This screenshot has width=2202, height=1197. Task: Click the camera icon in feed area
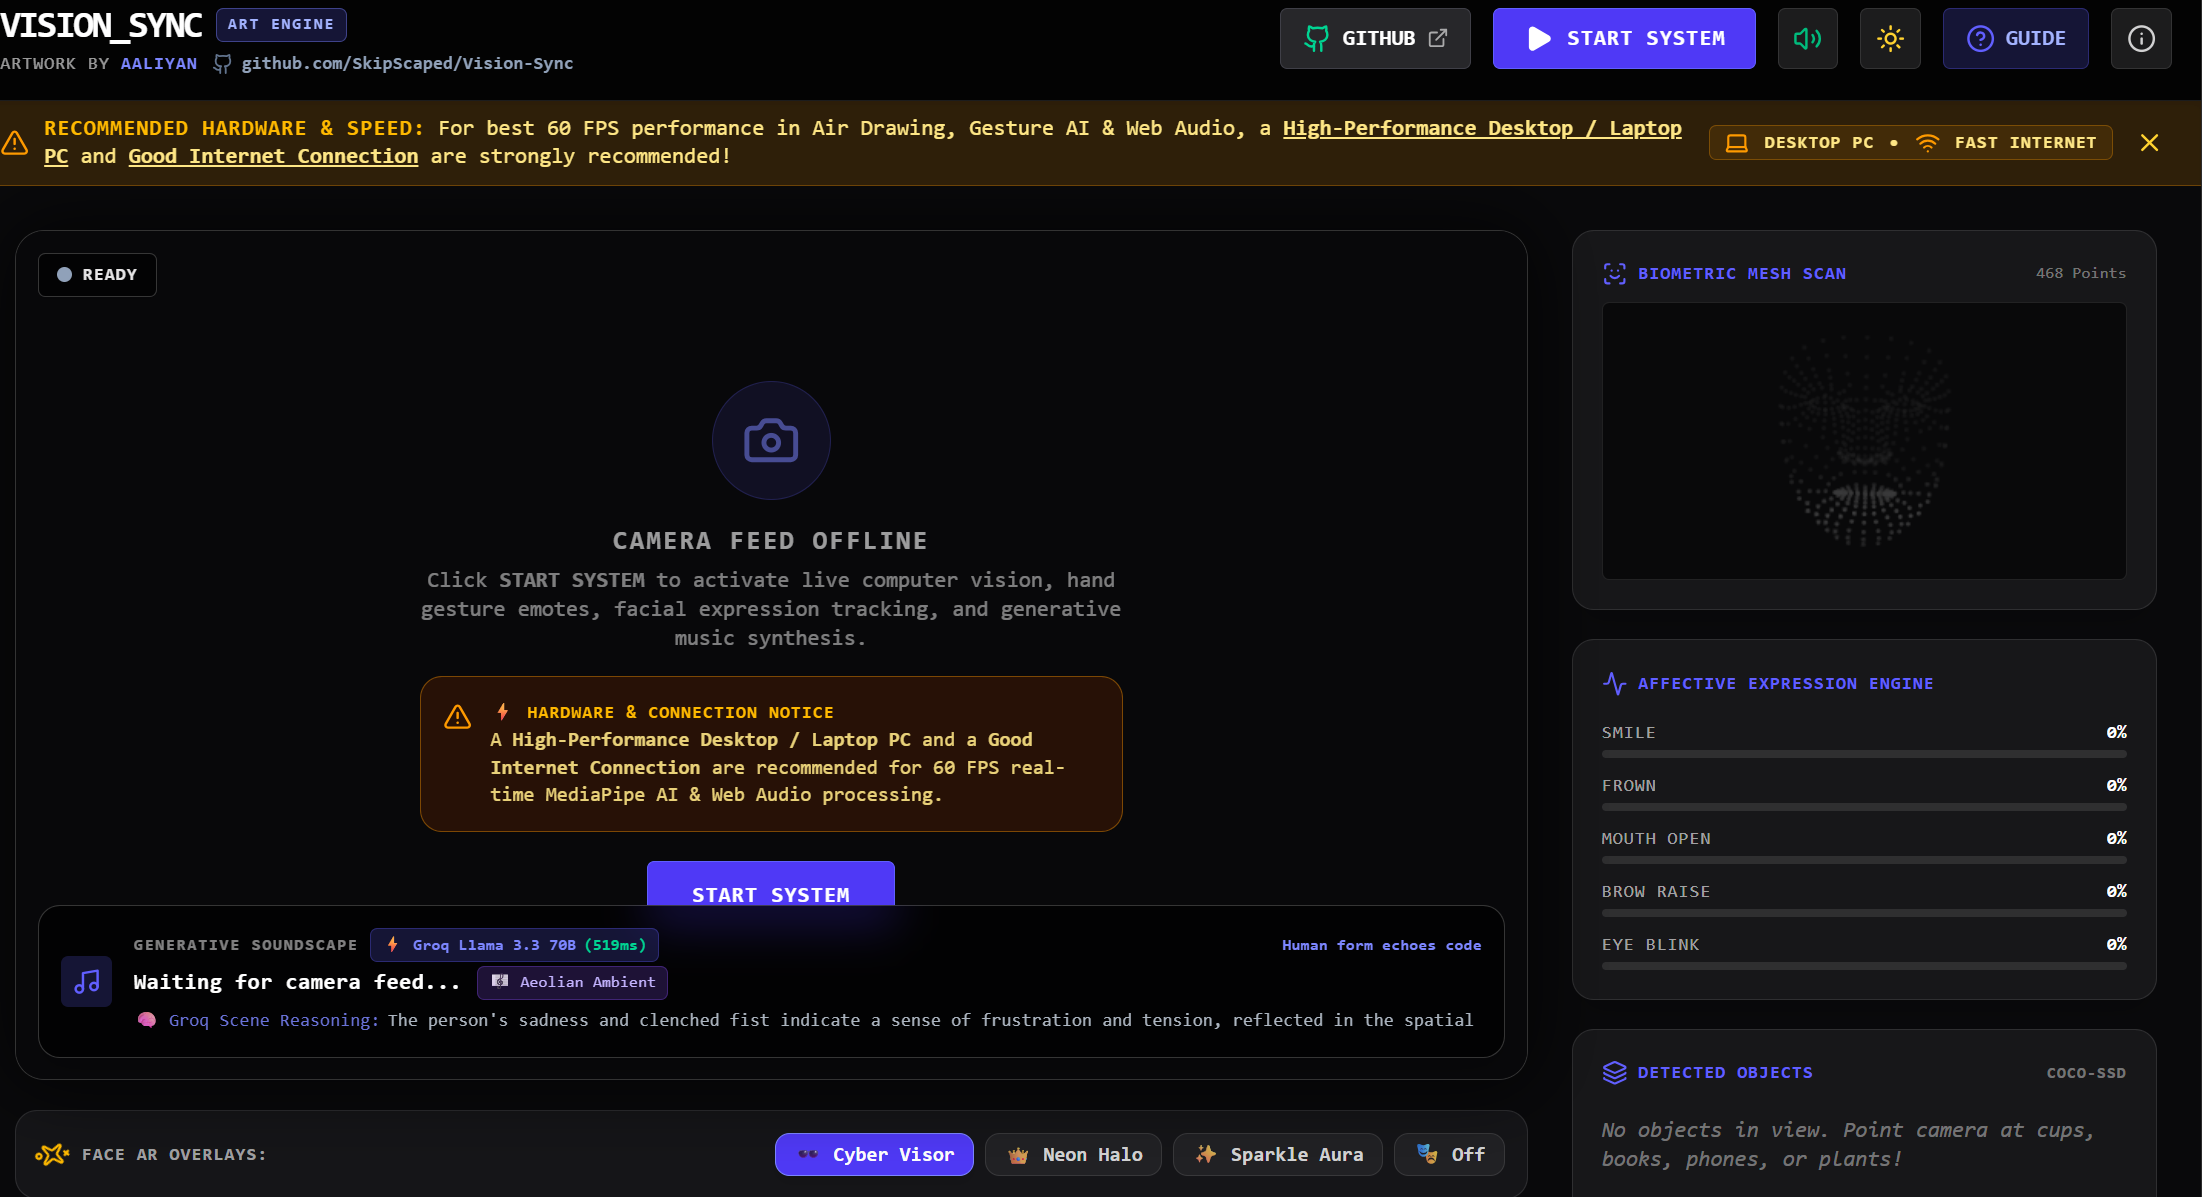point(771,440)
